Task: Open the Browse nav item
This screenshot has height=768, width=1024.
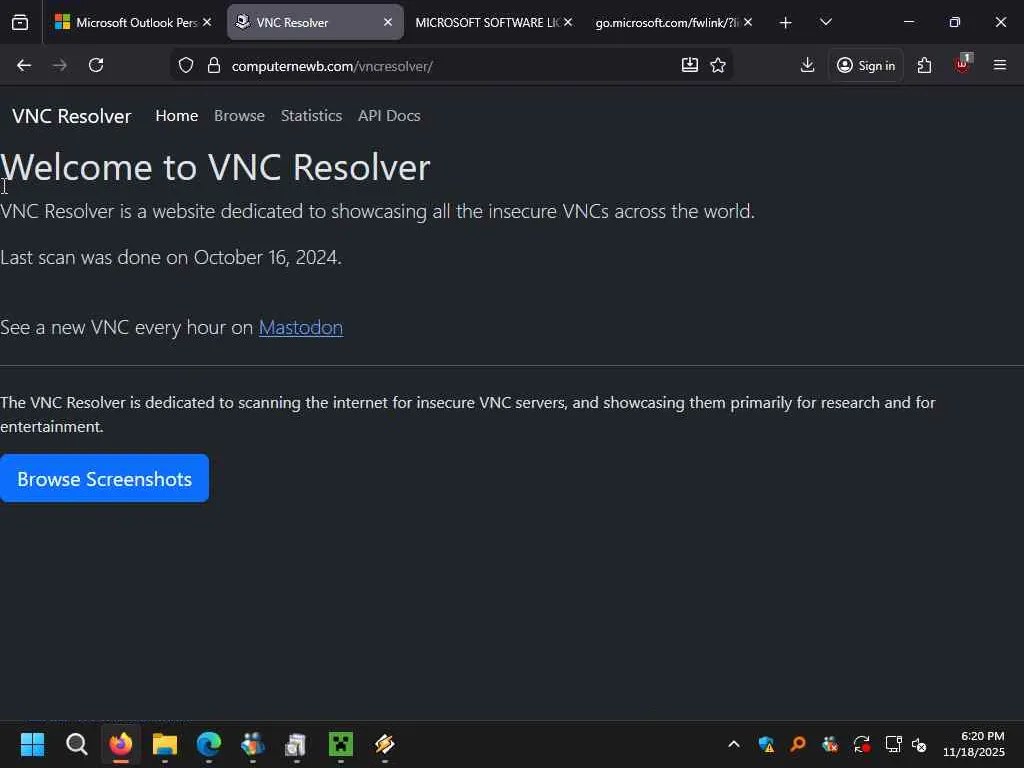Action: (x=240, y=116)
